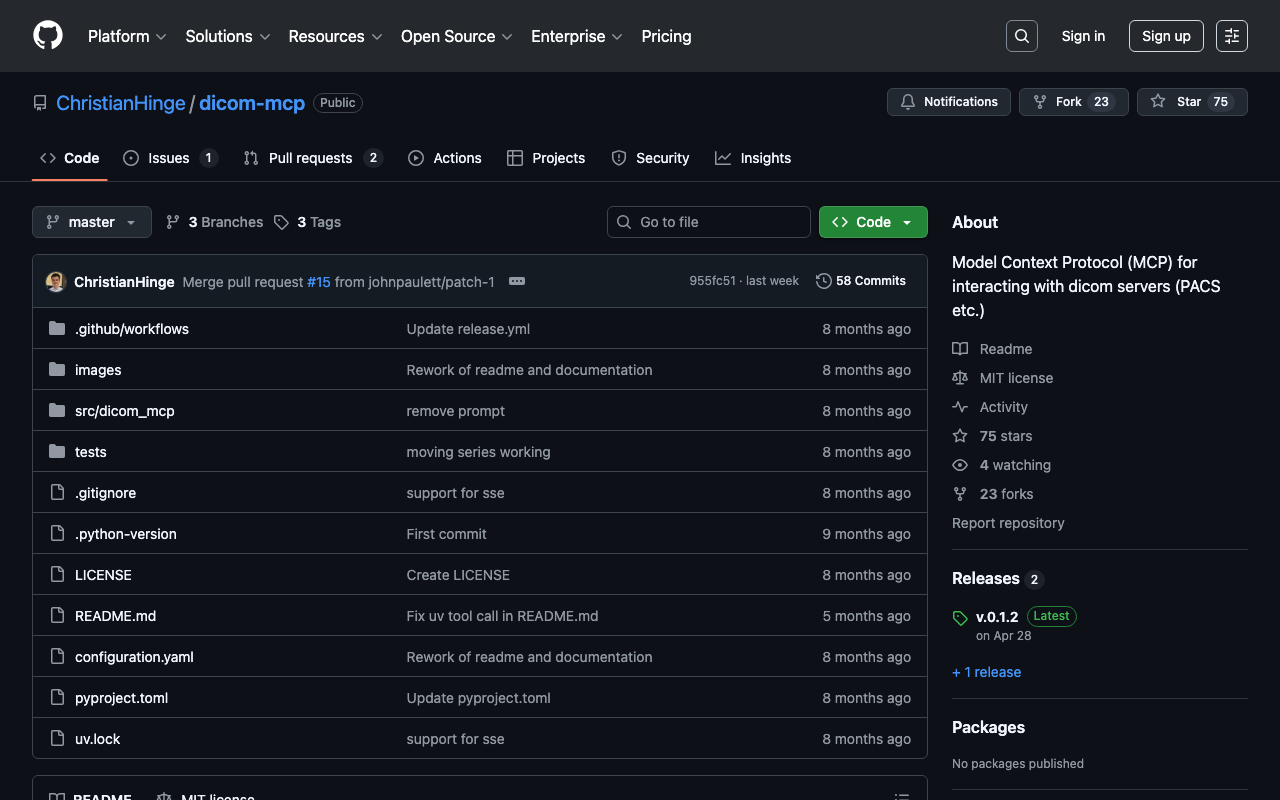Click ChristianHinge's avatar in commit row
This screenshot has height=800, width=1280.
(56, 282)
